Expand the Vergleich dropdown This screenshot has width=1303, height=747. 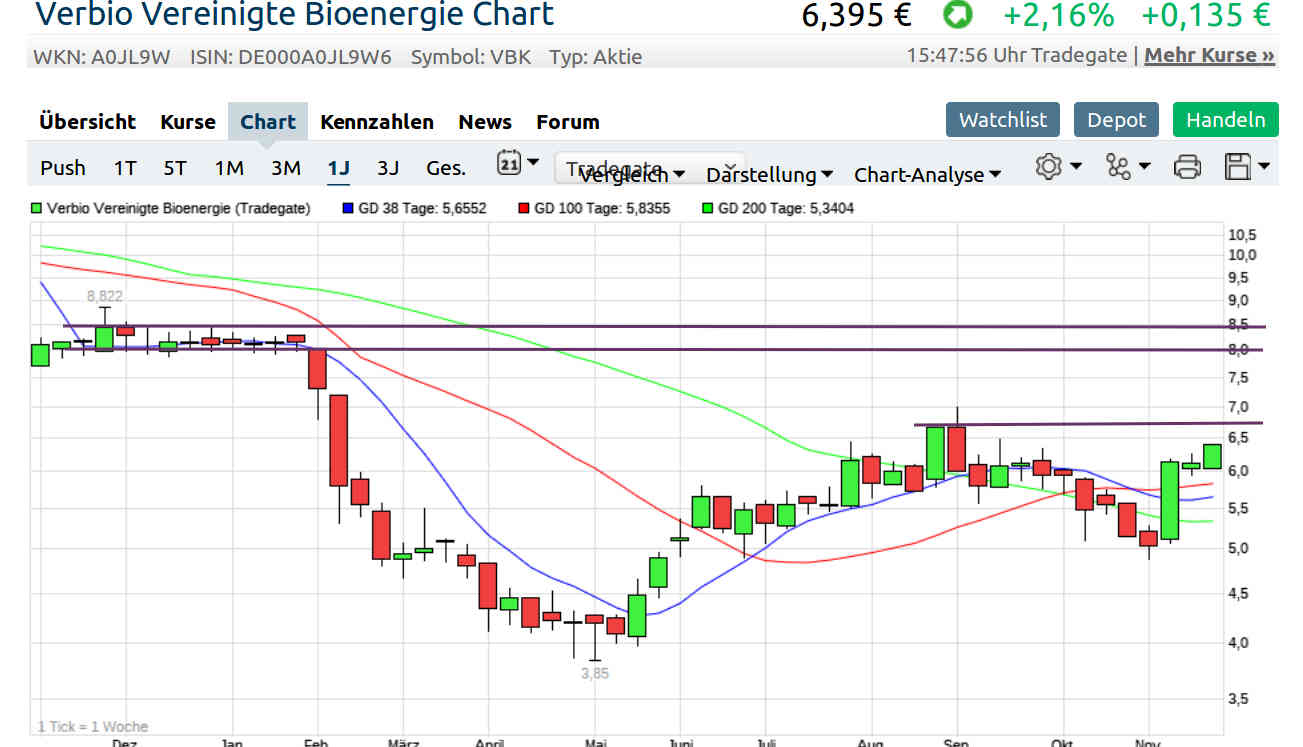(x=632, y=175)
